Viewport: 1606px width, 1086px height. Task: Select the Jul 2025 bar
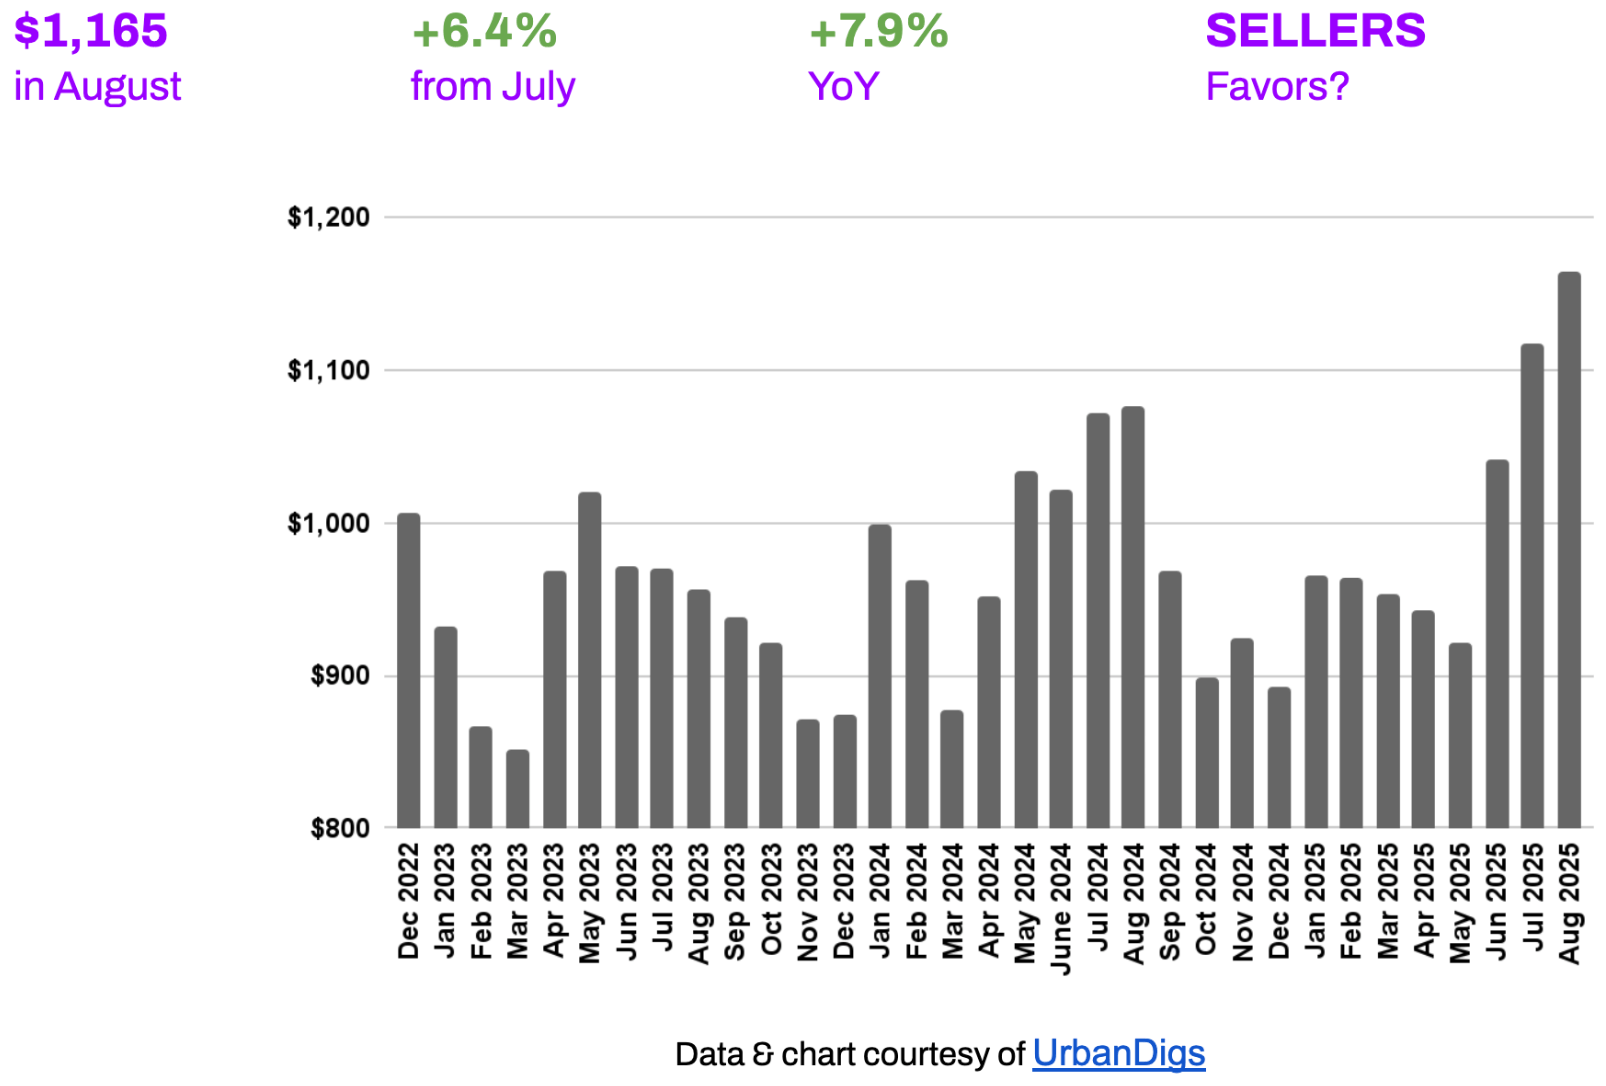click(x=1532, y=586)
